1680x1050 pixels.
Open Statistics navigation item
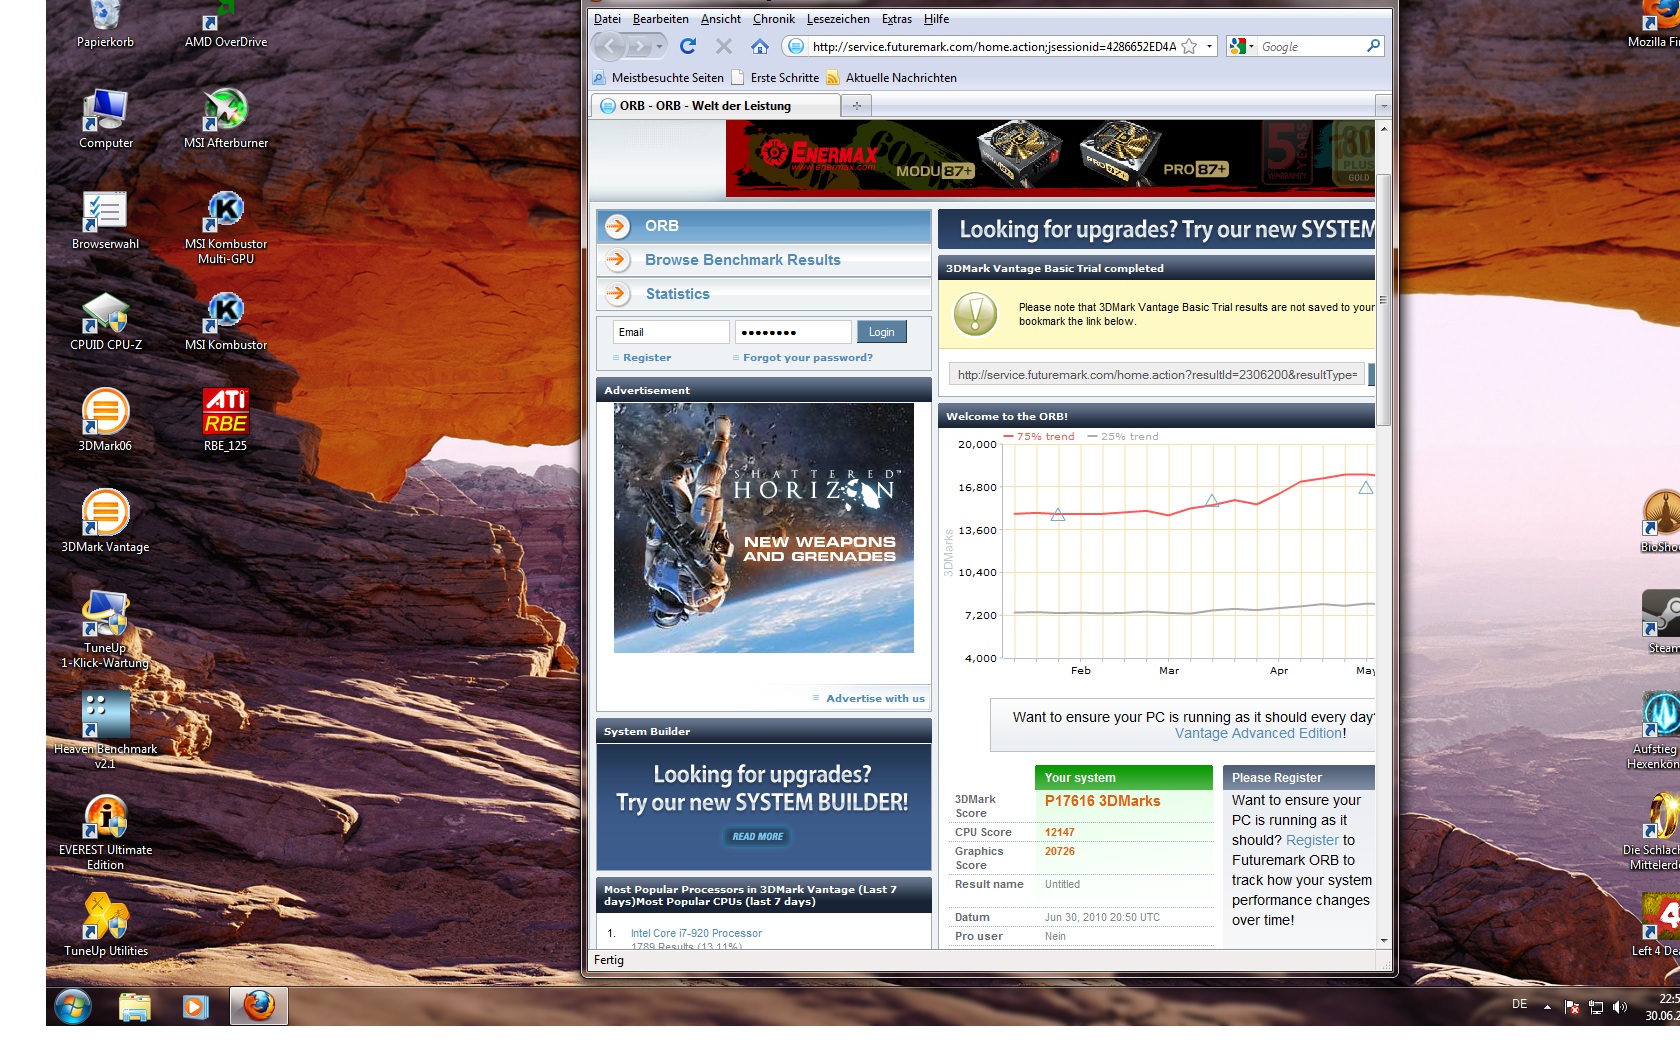(764, 294)
